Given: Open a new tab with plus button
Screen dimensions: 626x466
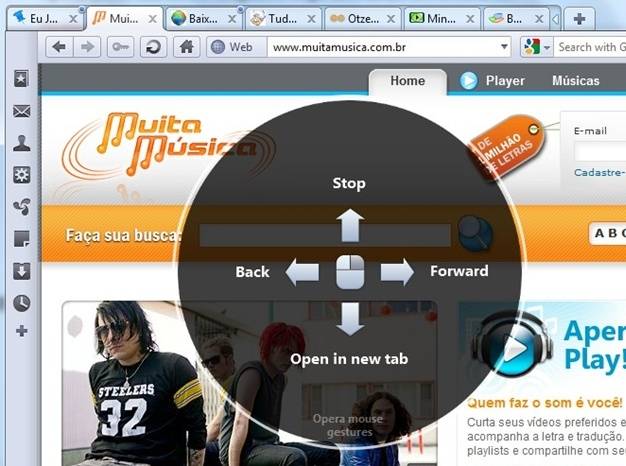Looking at the screenshot, I should tap(579, 19).
